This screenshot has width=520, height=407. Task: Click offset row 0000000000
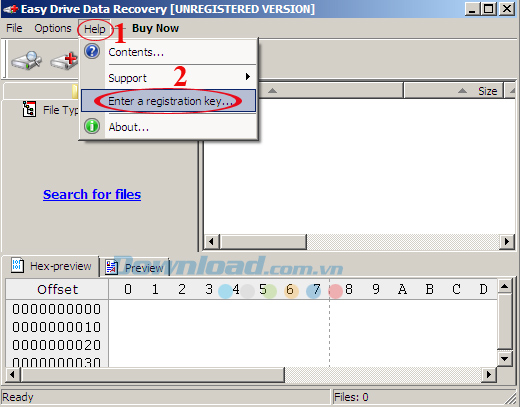(x=57, y=309)
